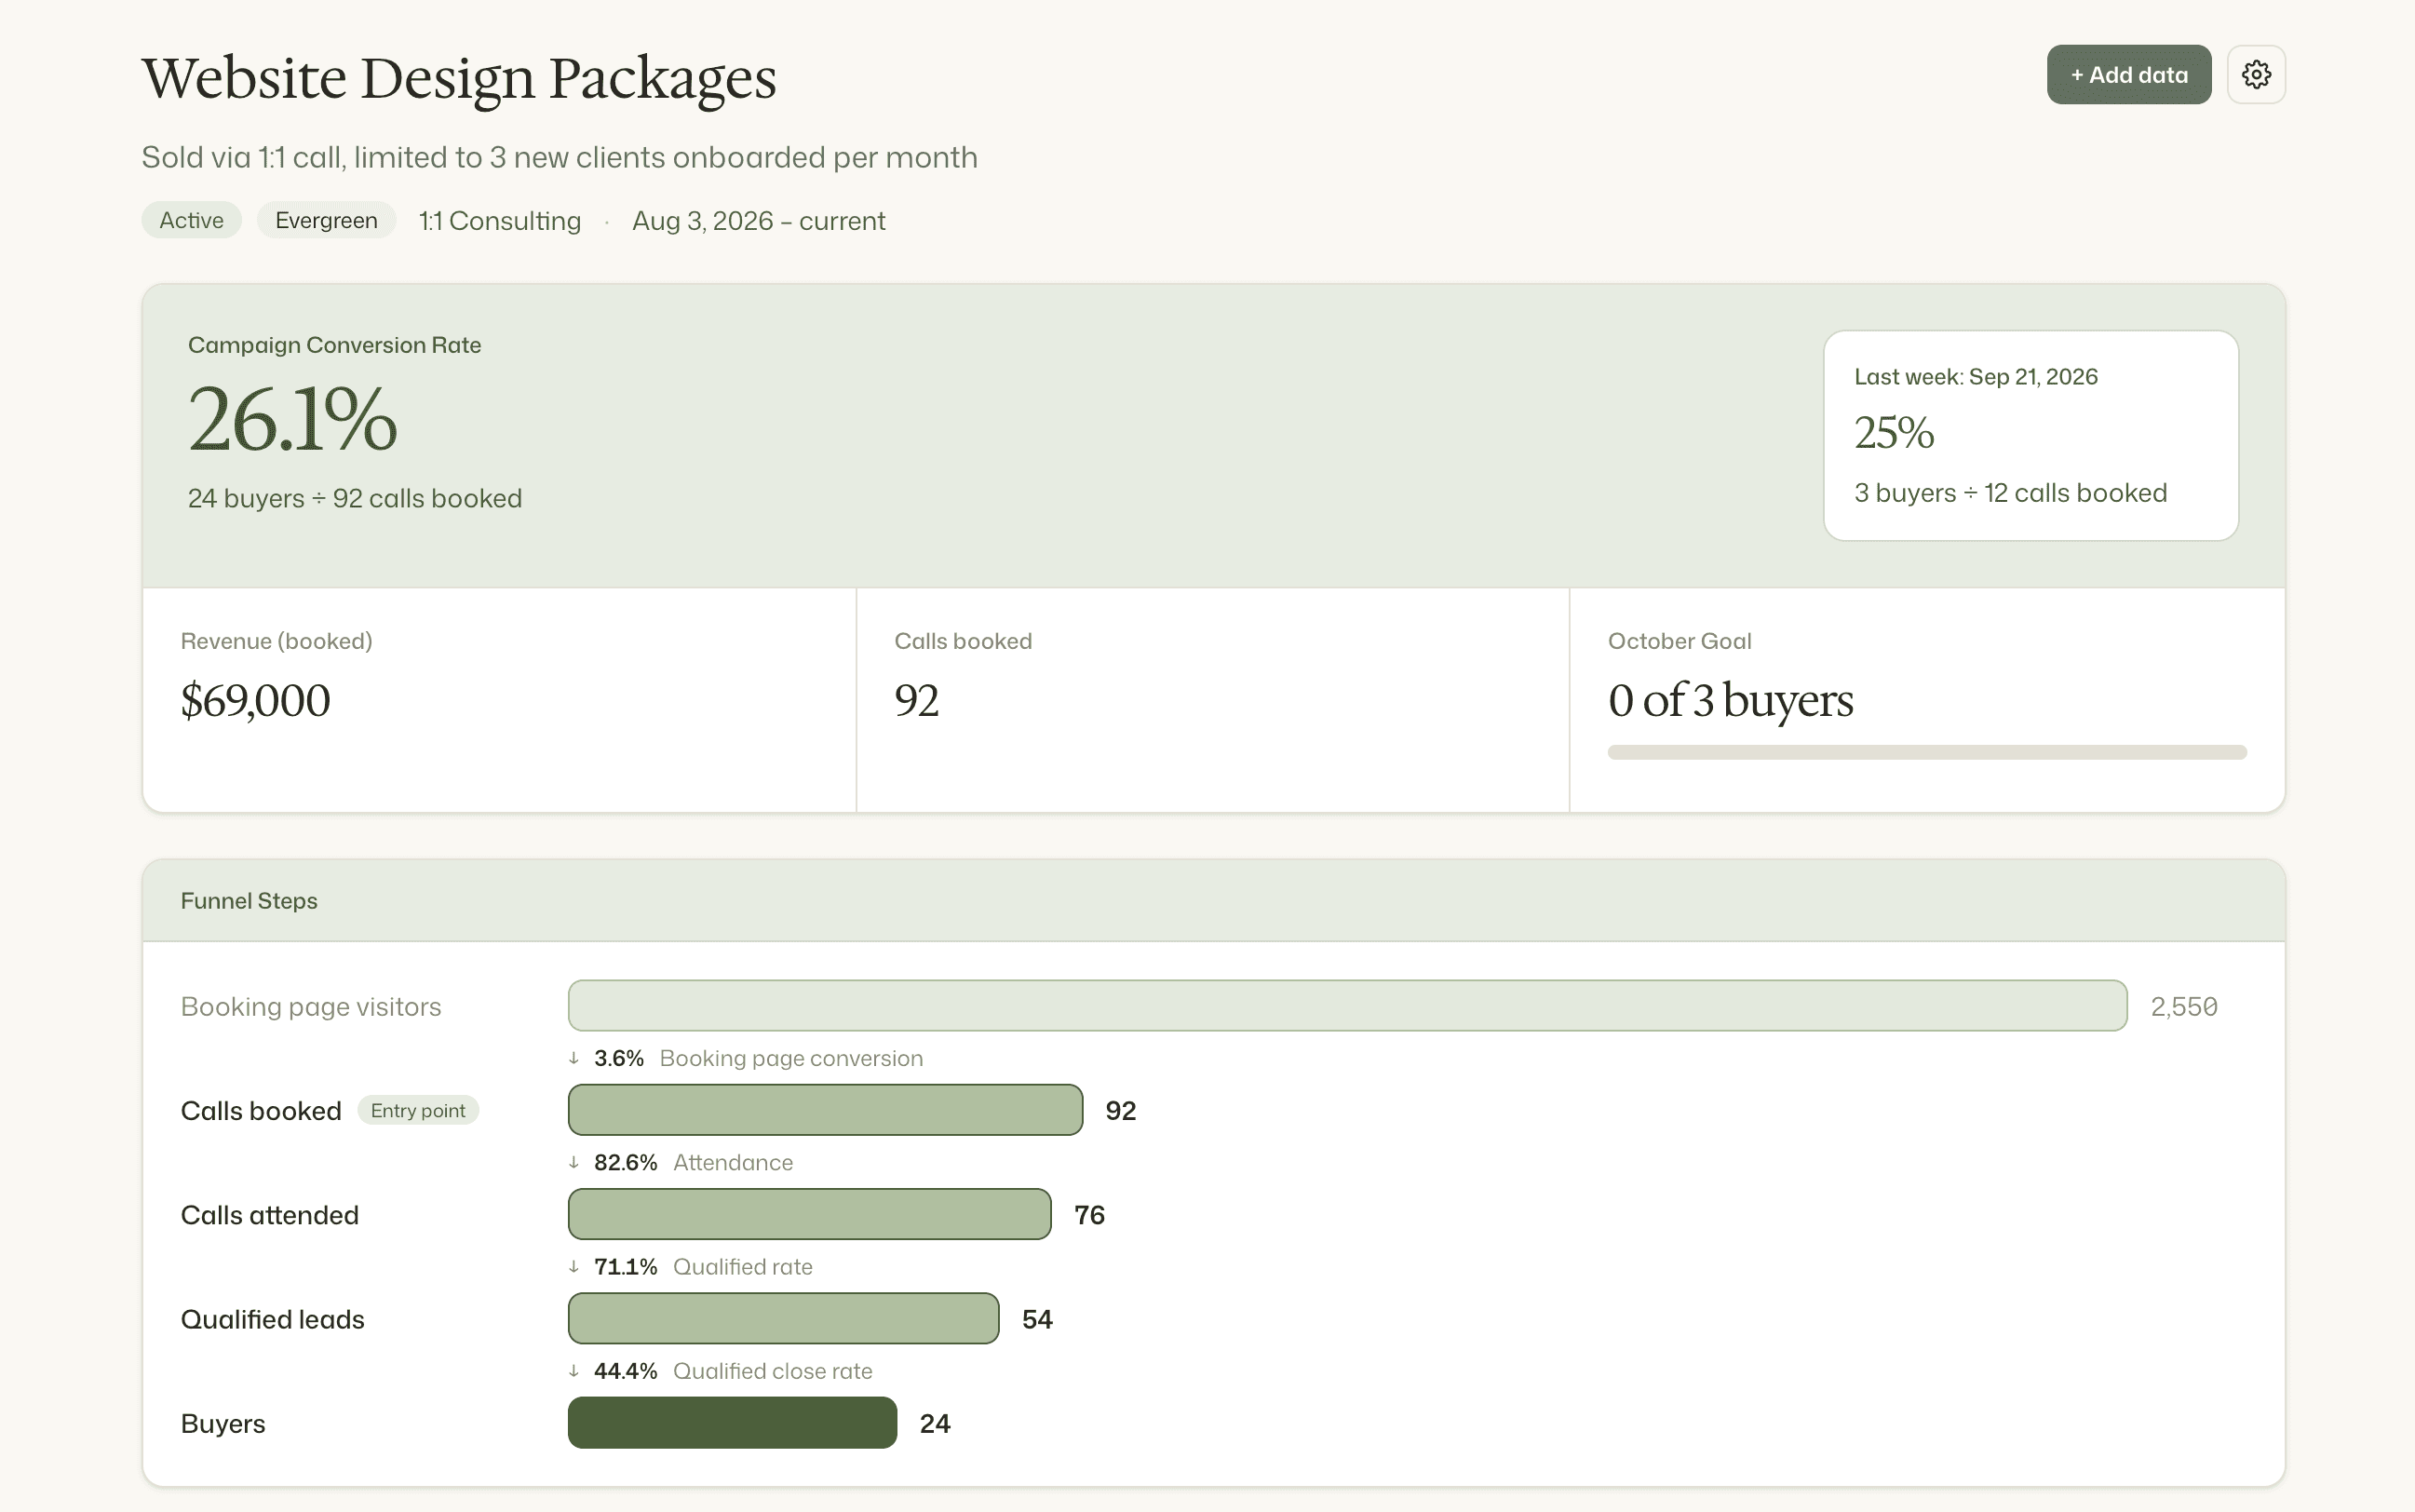Click the 44.4% Qualified close rate
The image size is (2415, 1512).
pyautogui.click(x=733, y=1371)
